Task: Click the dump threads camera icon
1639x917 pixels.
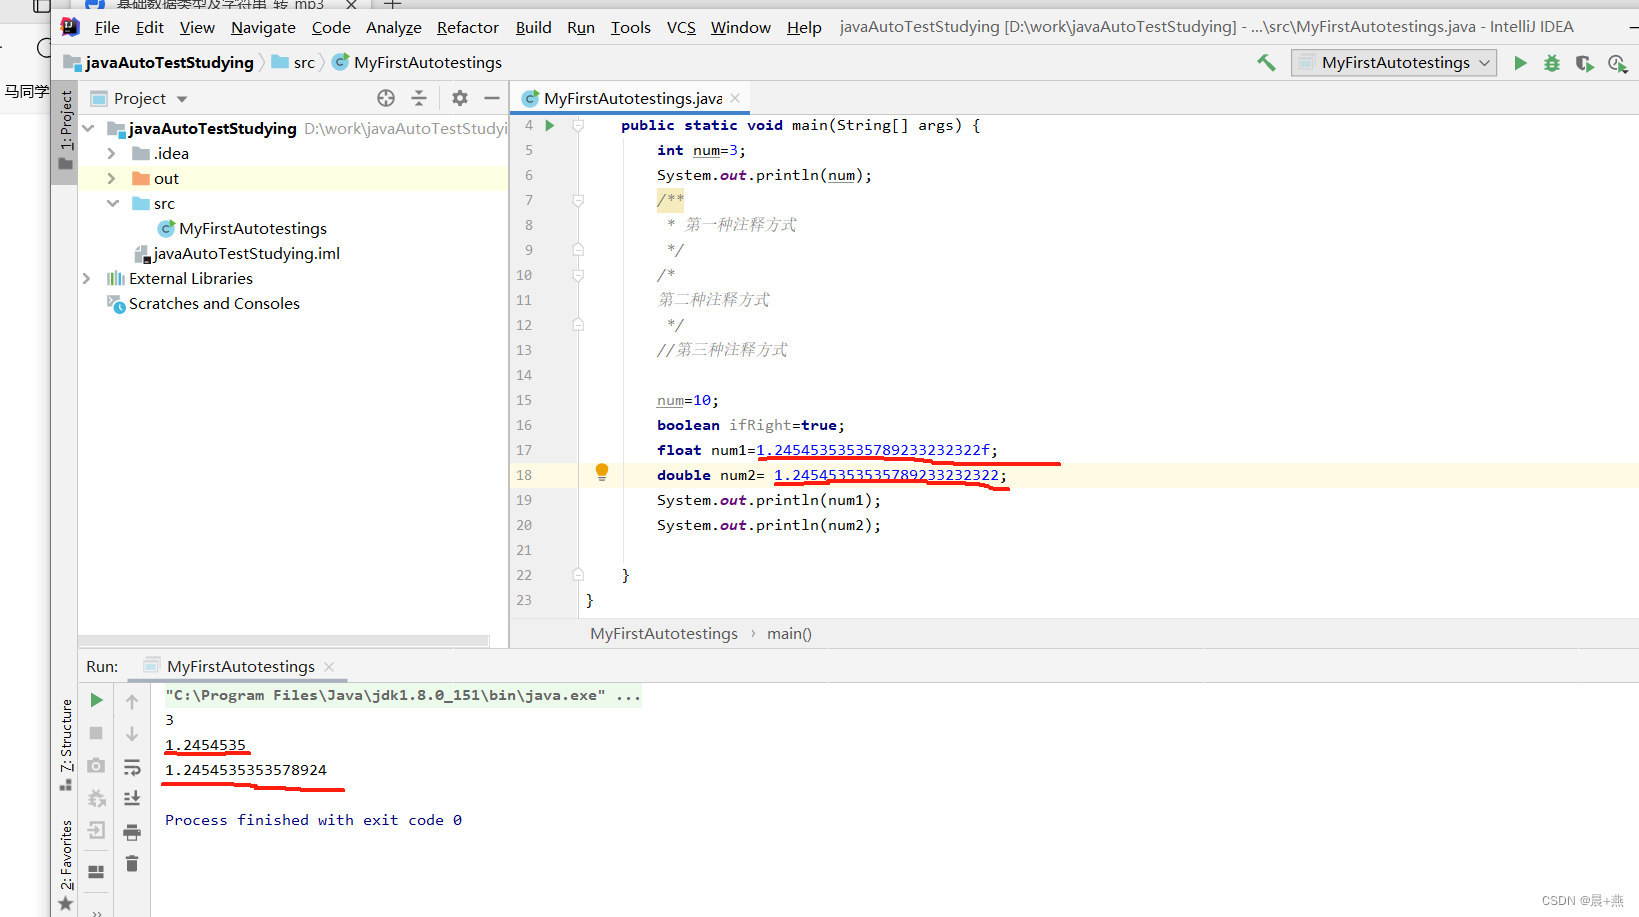Action: (96, 766)
